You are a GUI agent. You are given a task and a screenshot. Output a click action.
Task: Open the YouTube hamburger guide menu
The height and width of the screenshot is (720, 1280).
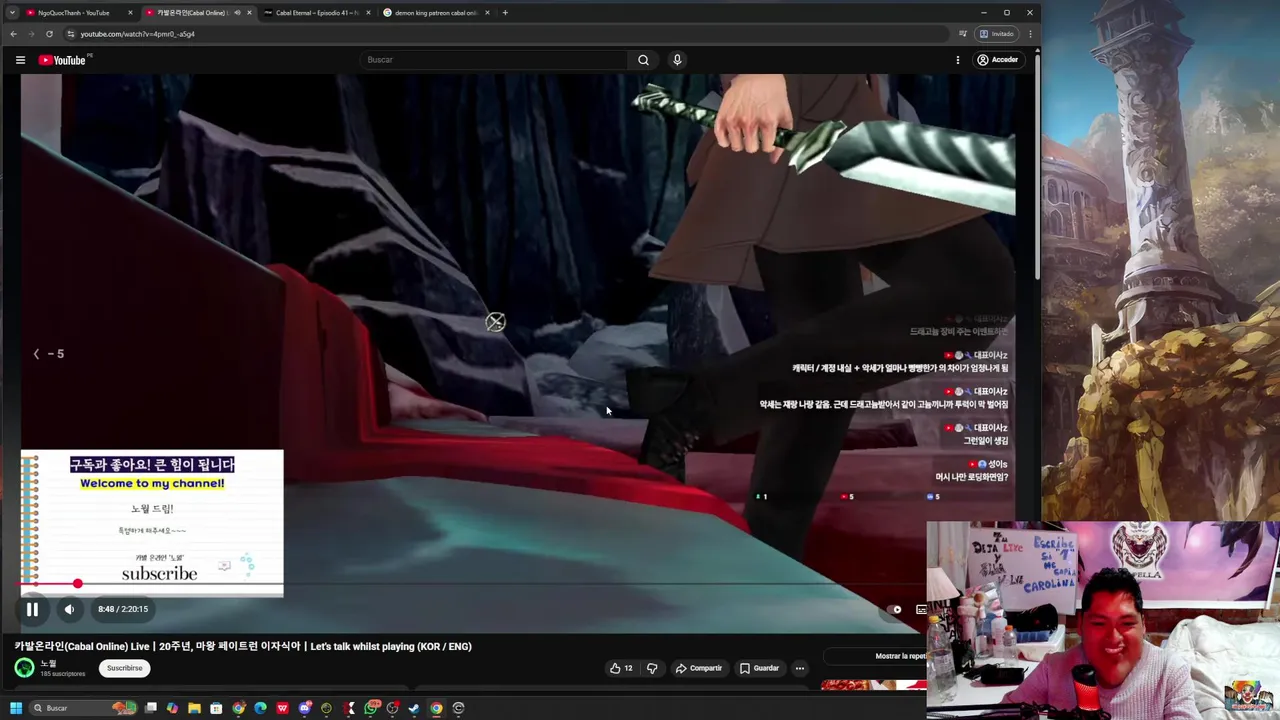(x=20, y=60)
